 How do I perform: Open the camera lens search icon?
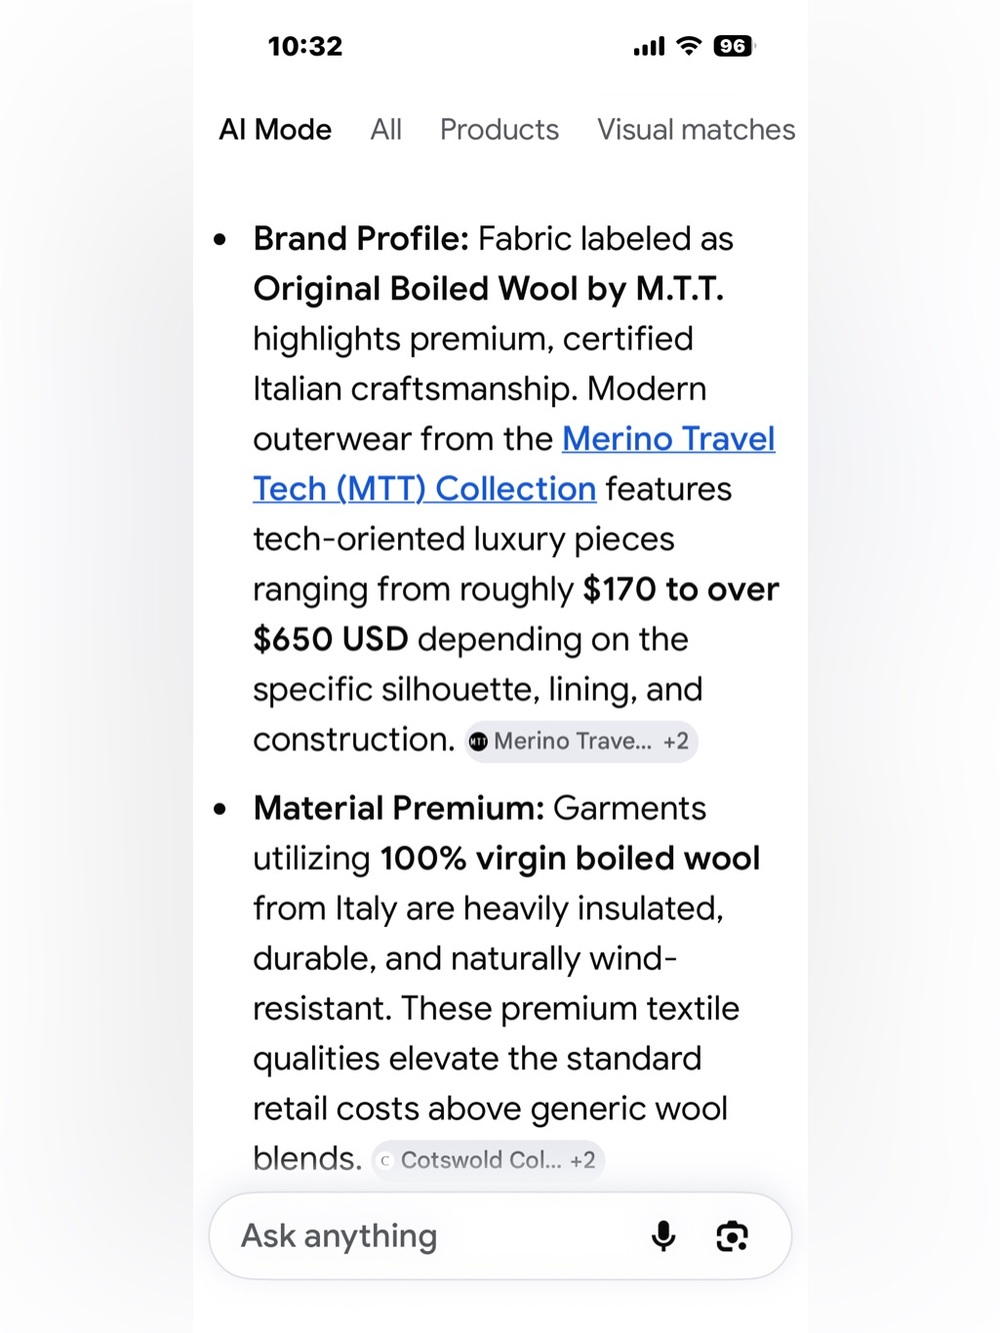[732, 1236]
